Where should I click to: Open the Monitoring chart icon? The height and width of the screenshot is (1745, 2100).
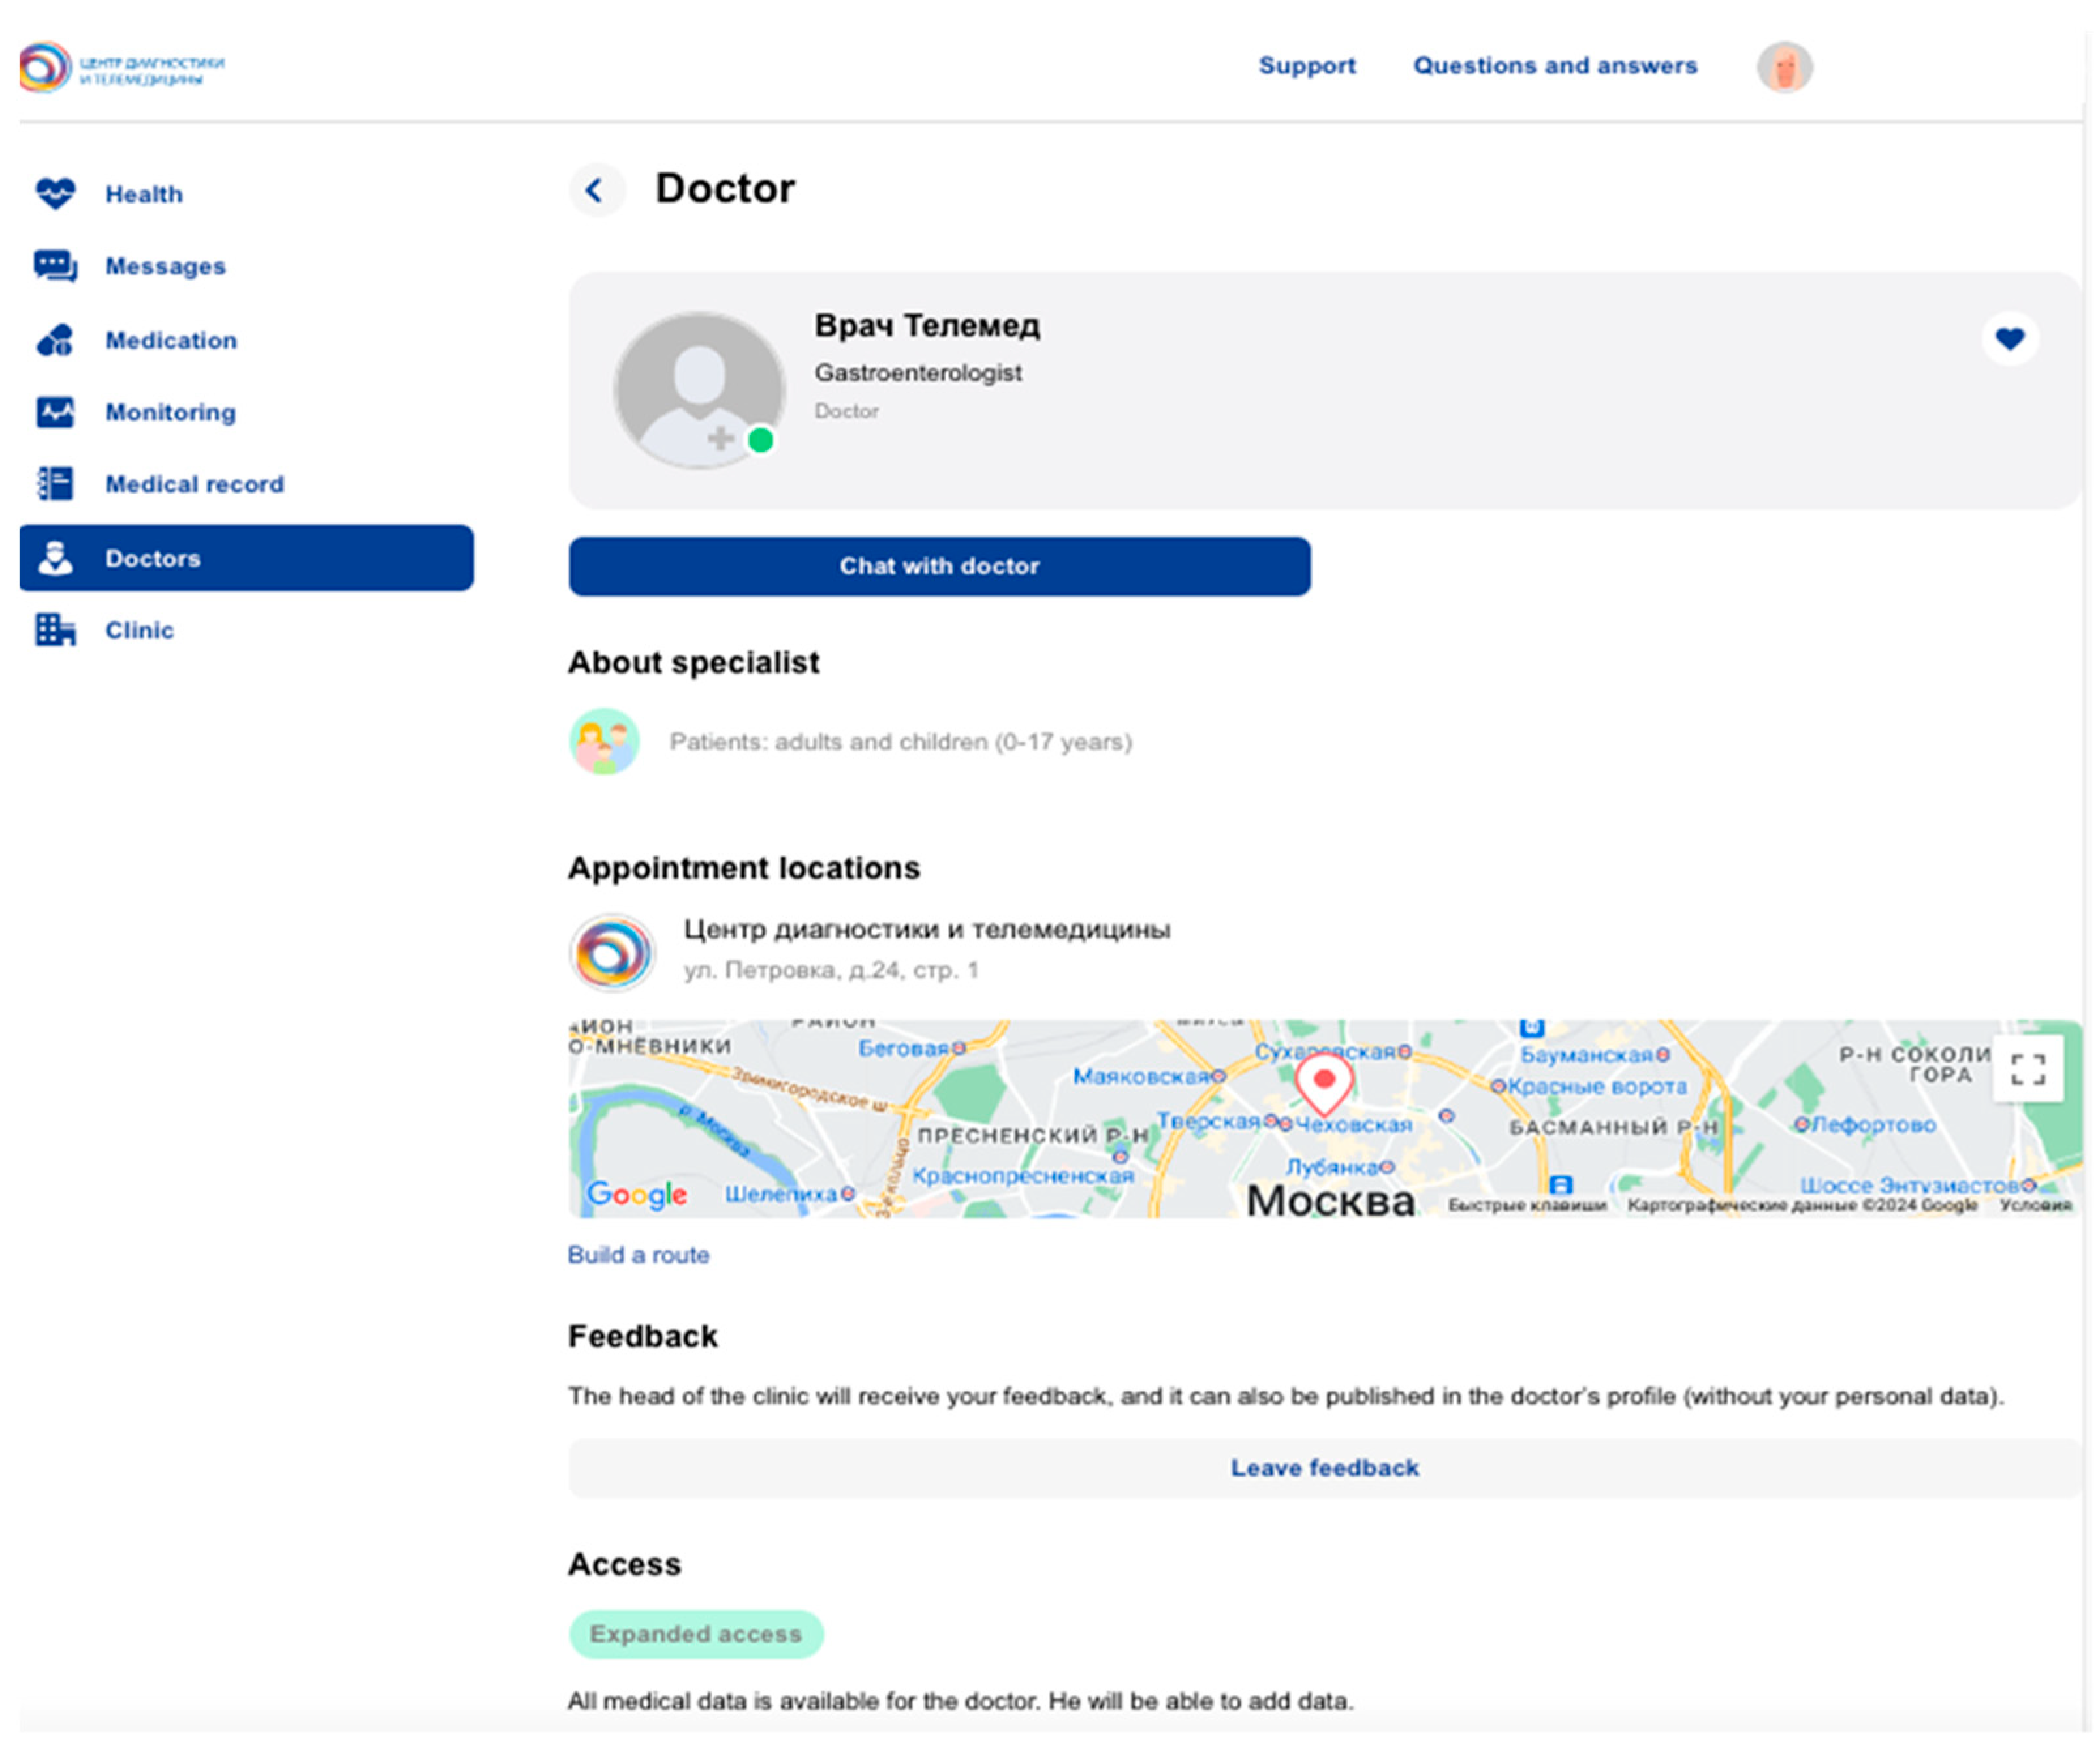(55, 412)
